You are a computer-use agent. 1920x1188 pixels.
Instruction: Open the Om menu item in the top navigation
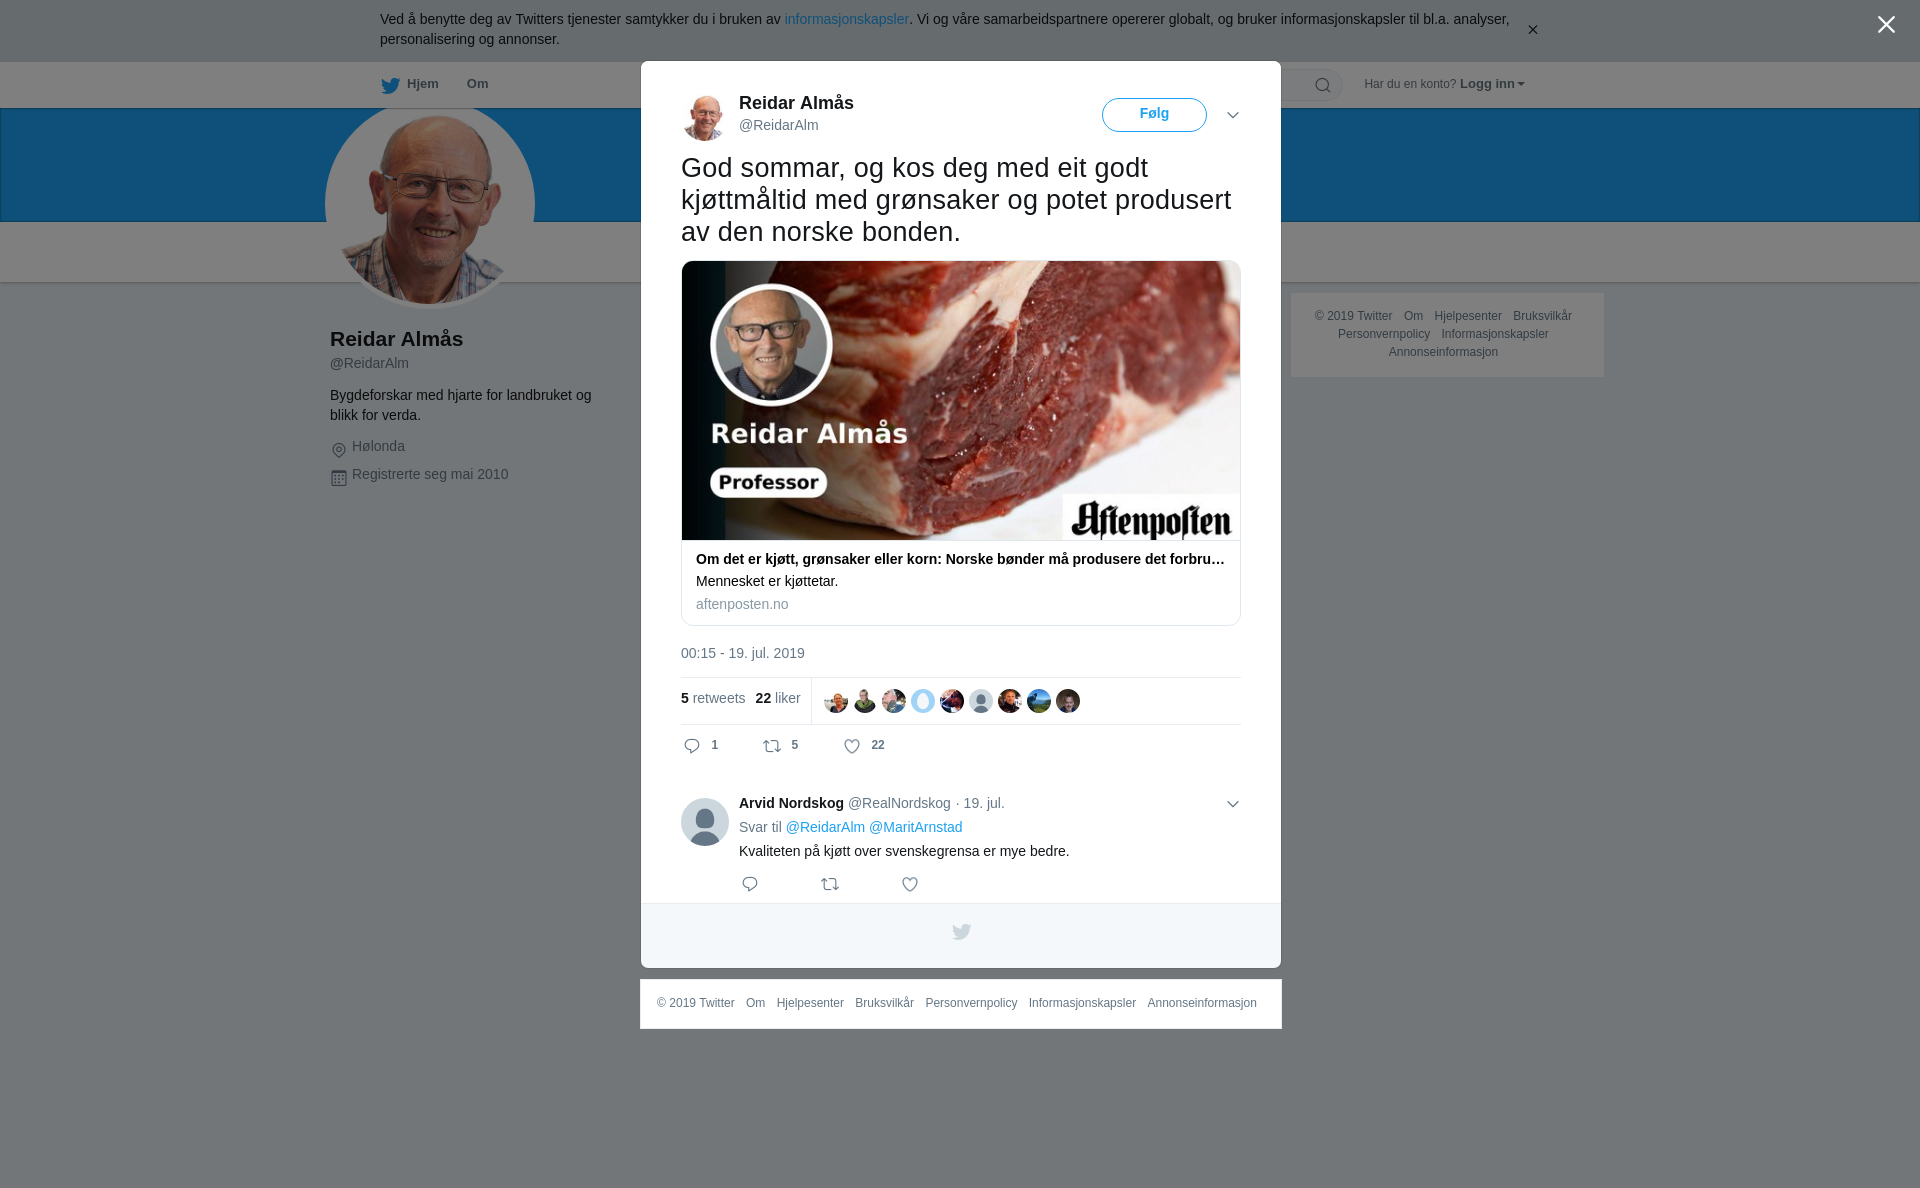click(x=477, y=84)
